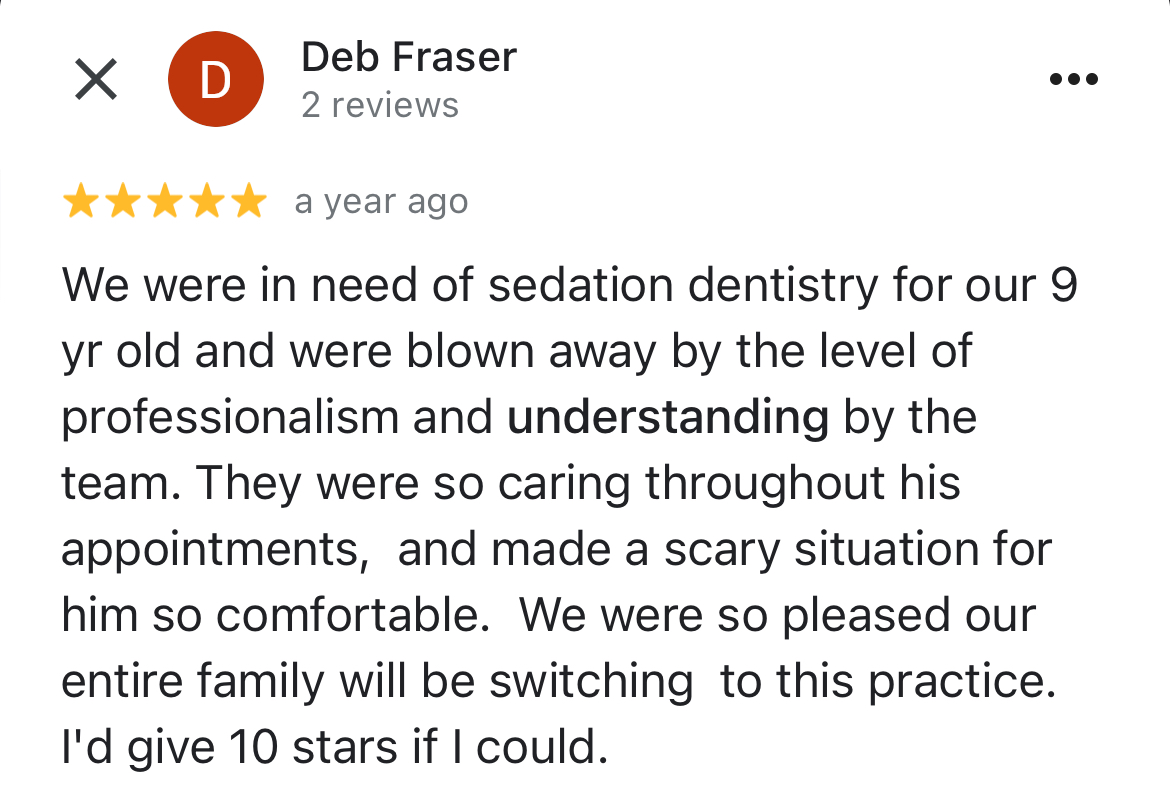Image resolution: width=1170 pixels, height=795 pixels.
Task: Open Deb Fraser's profile name link
Action: pyautogui.click(x=409, y=57)
